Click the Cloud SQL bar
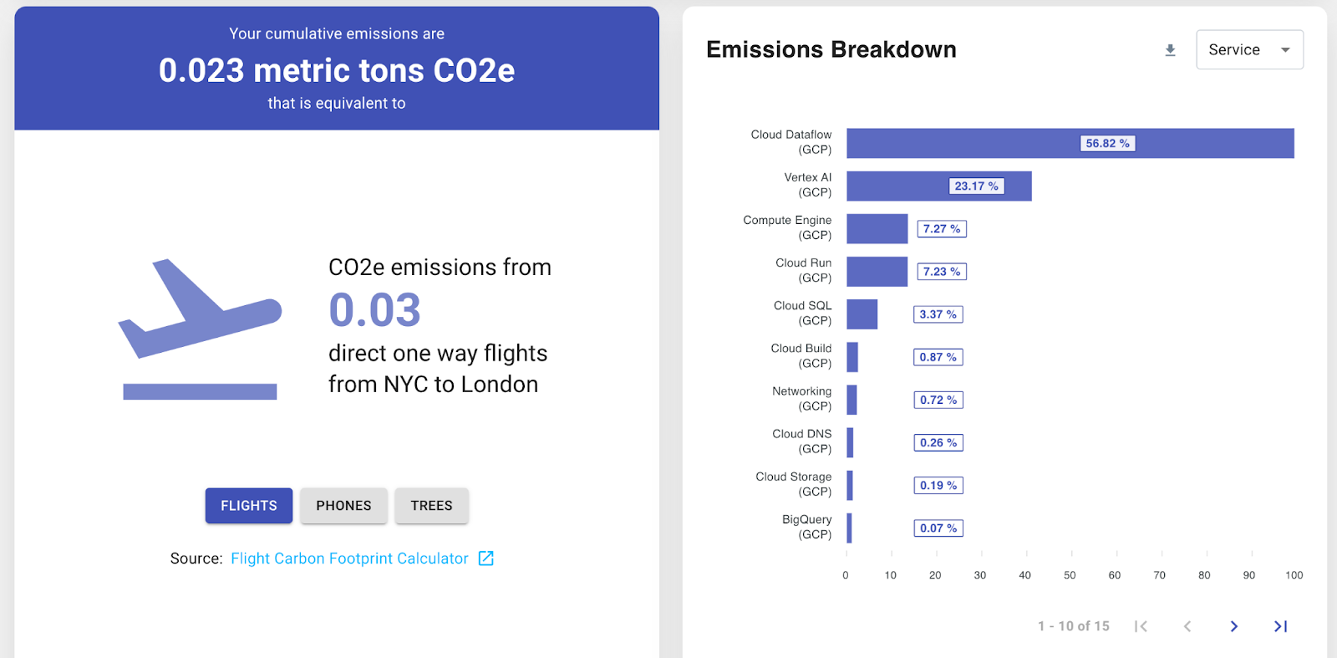 coord(862,314)
